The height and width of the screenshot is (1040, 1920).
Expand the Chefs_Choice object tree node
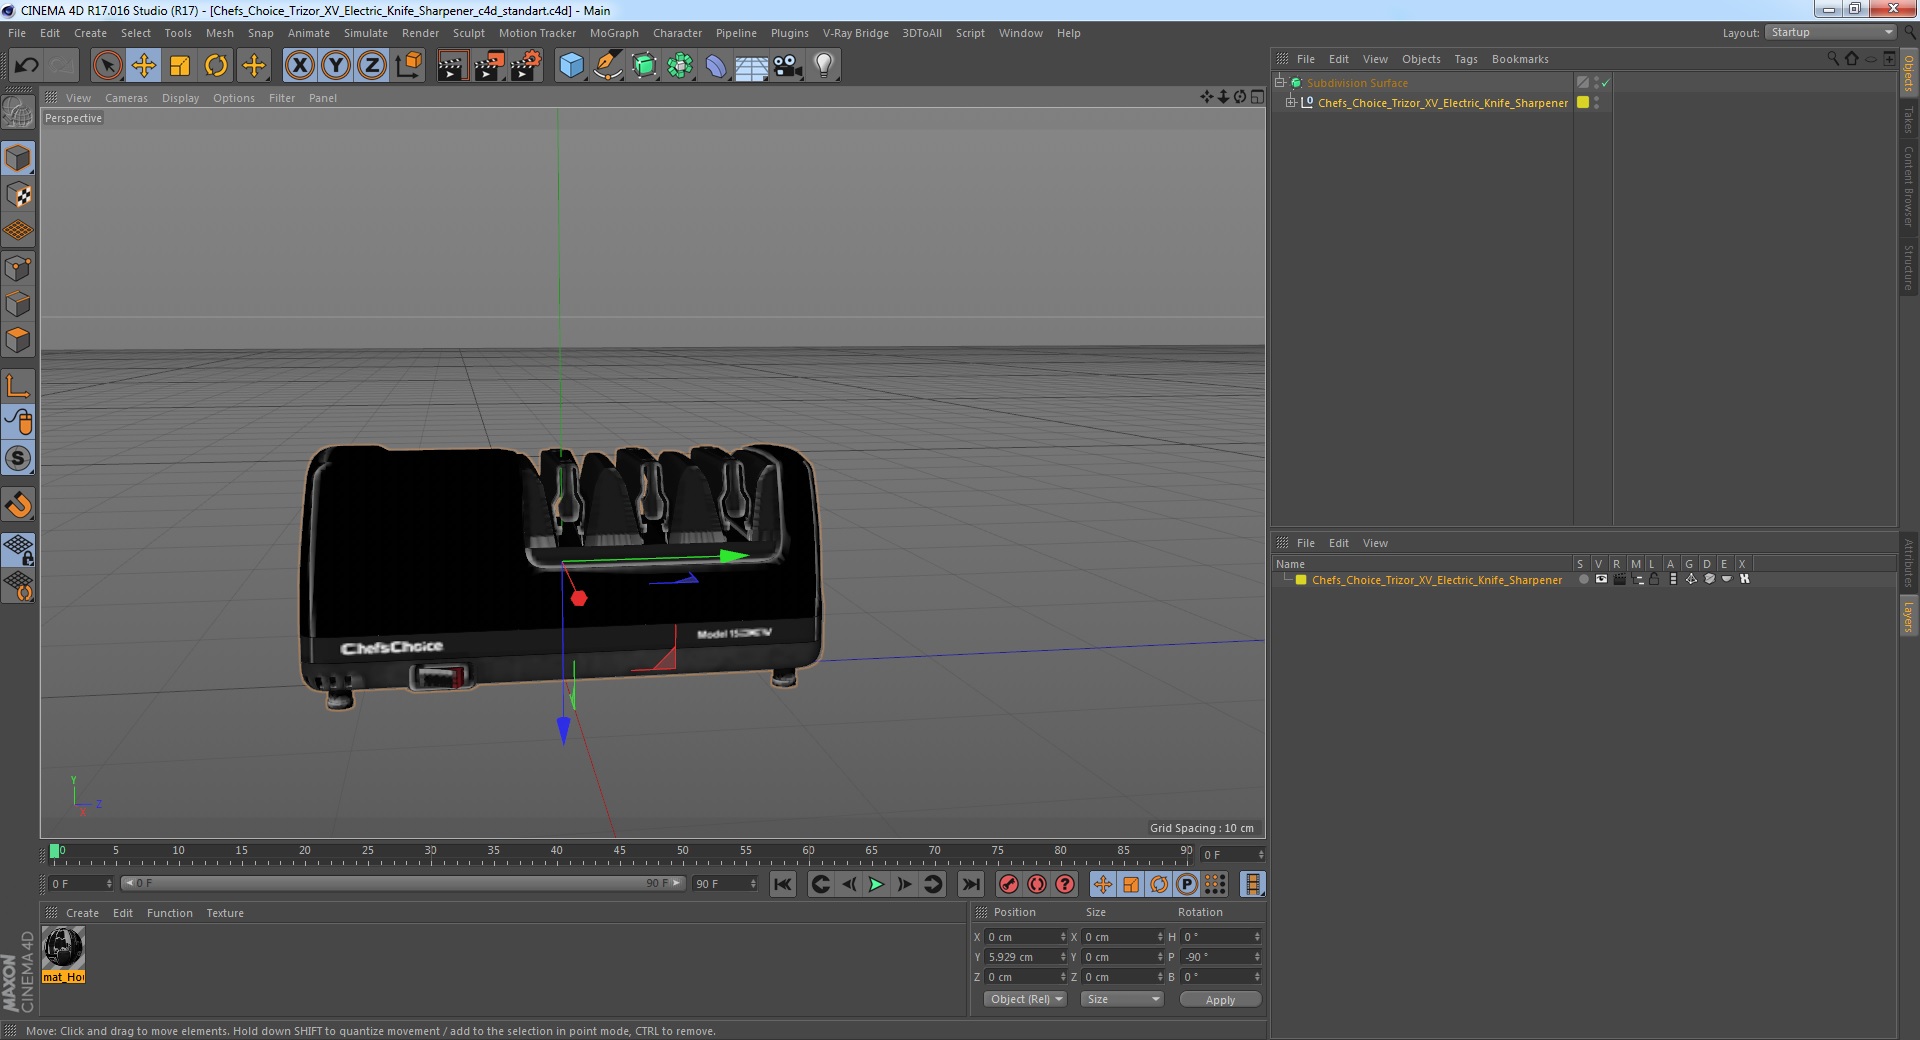tap(1290, 103)
